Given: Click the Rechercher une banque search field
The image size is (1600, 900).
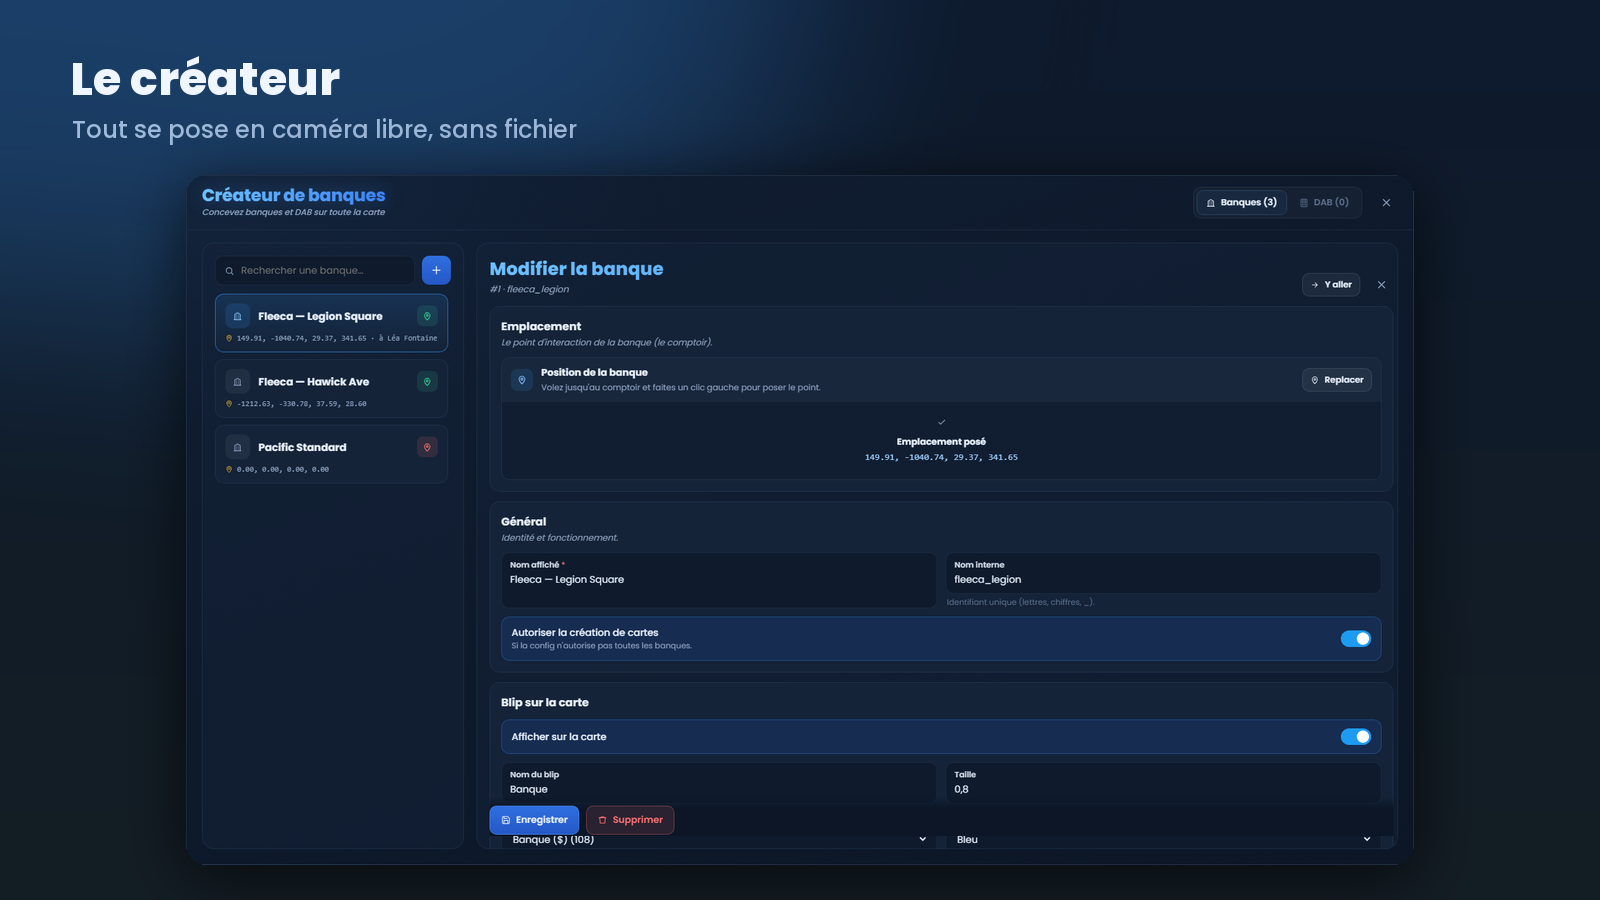Looking at the screenshot, I should (x=315, y=271).
